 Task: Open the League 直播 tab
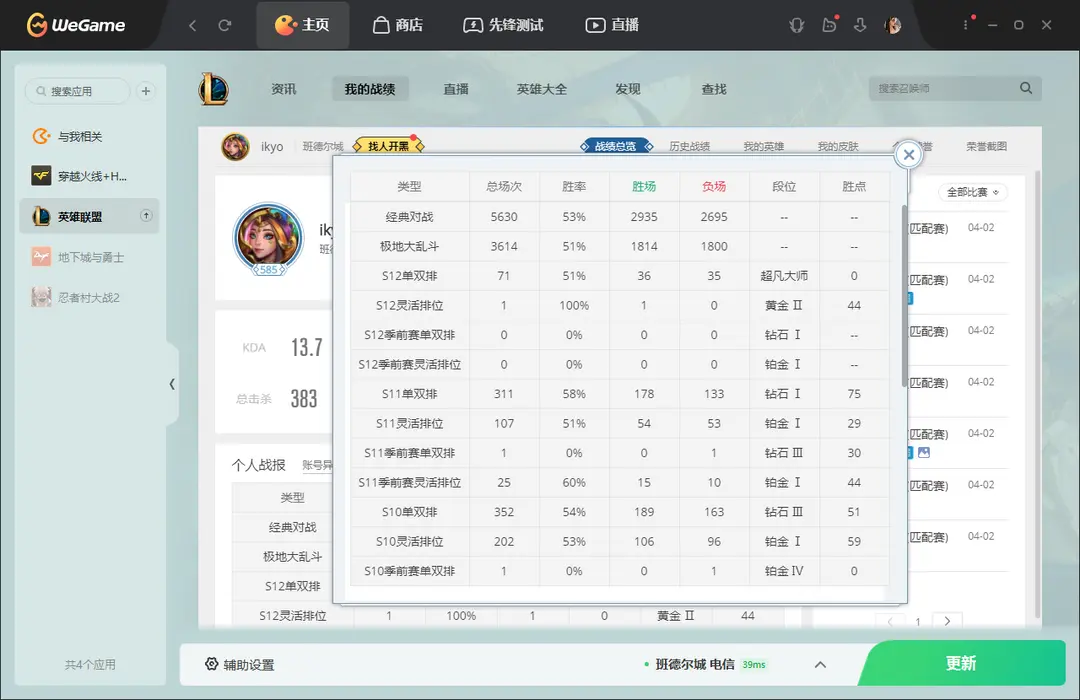click(455, 89)
